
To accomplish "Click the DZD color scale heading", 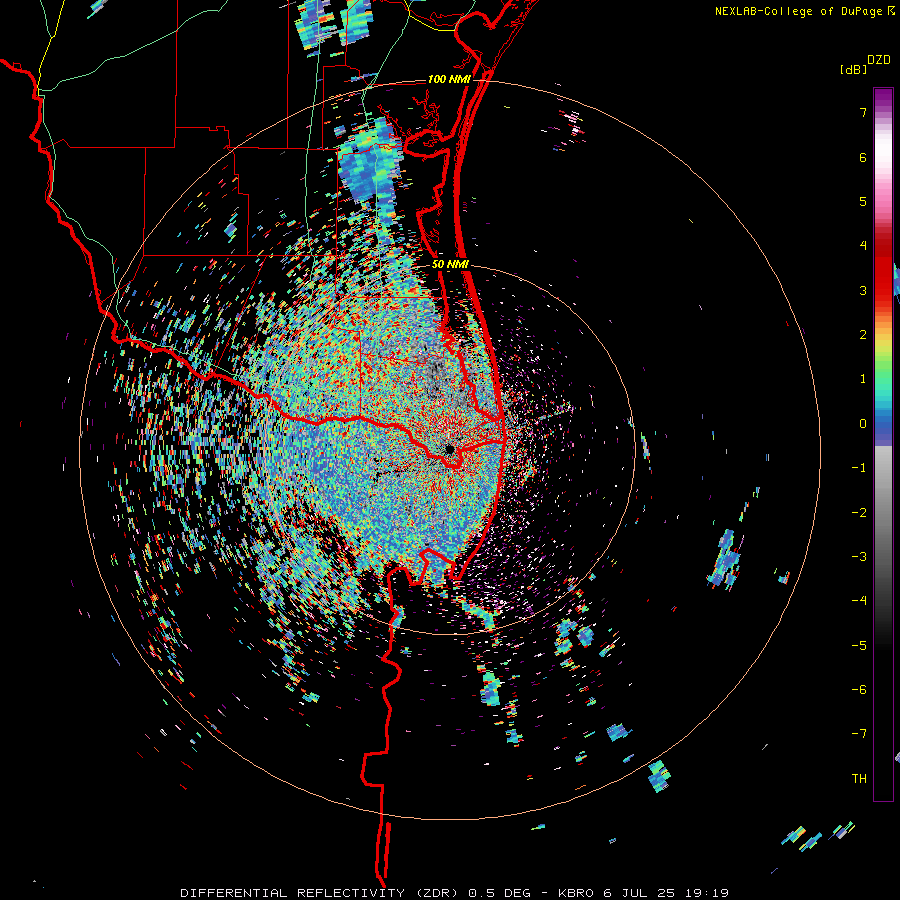I will [x=879, y=60].
